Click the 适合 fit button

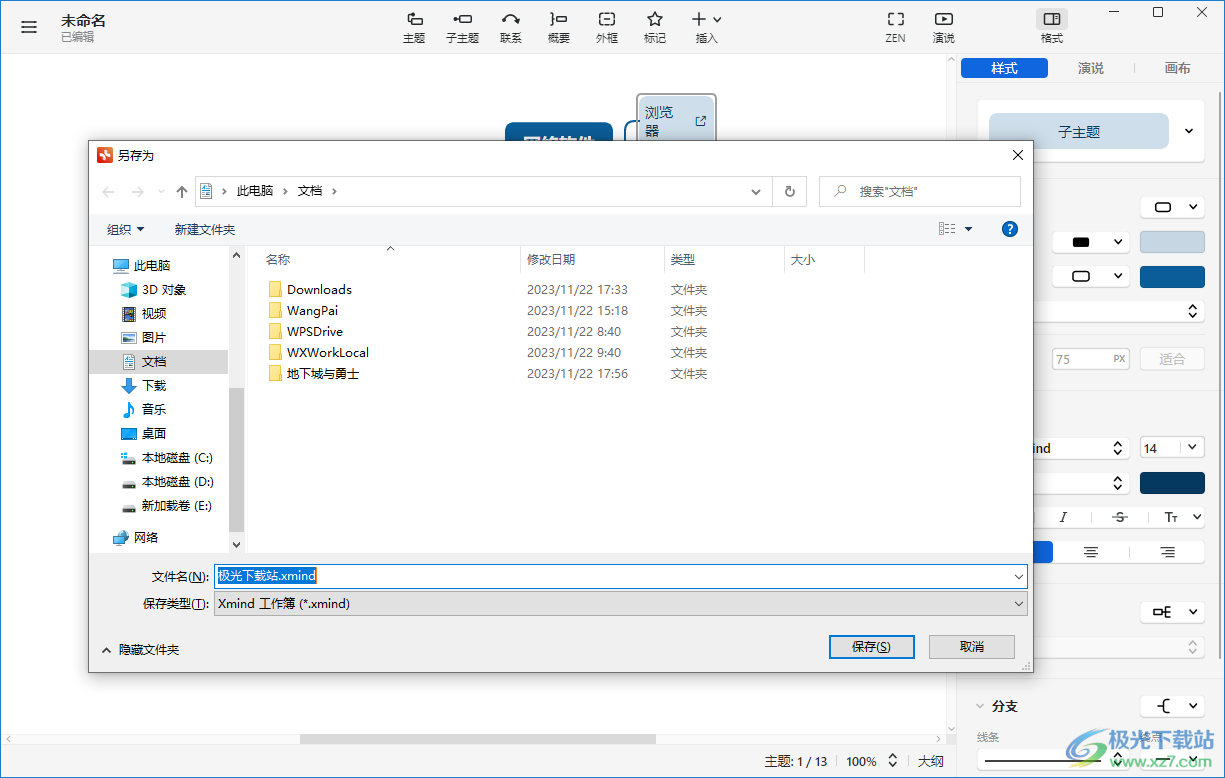[1172, 359]
